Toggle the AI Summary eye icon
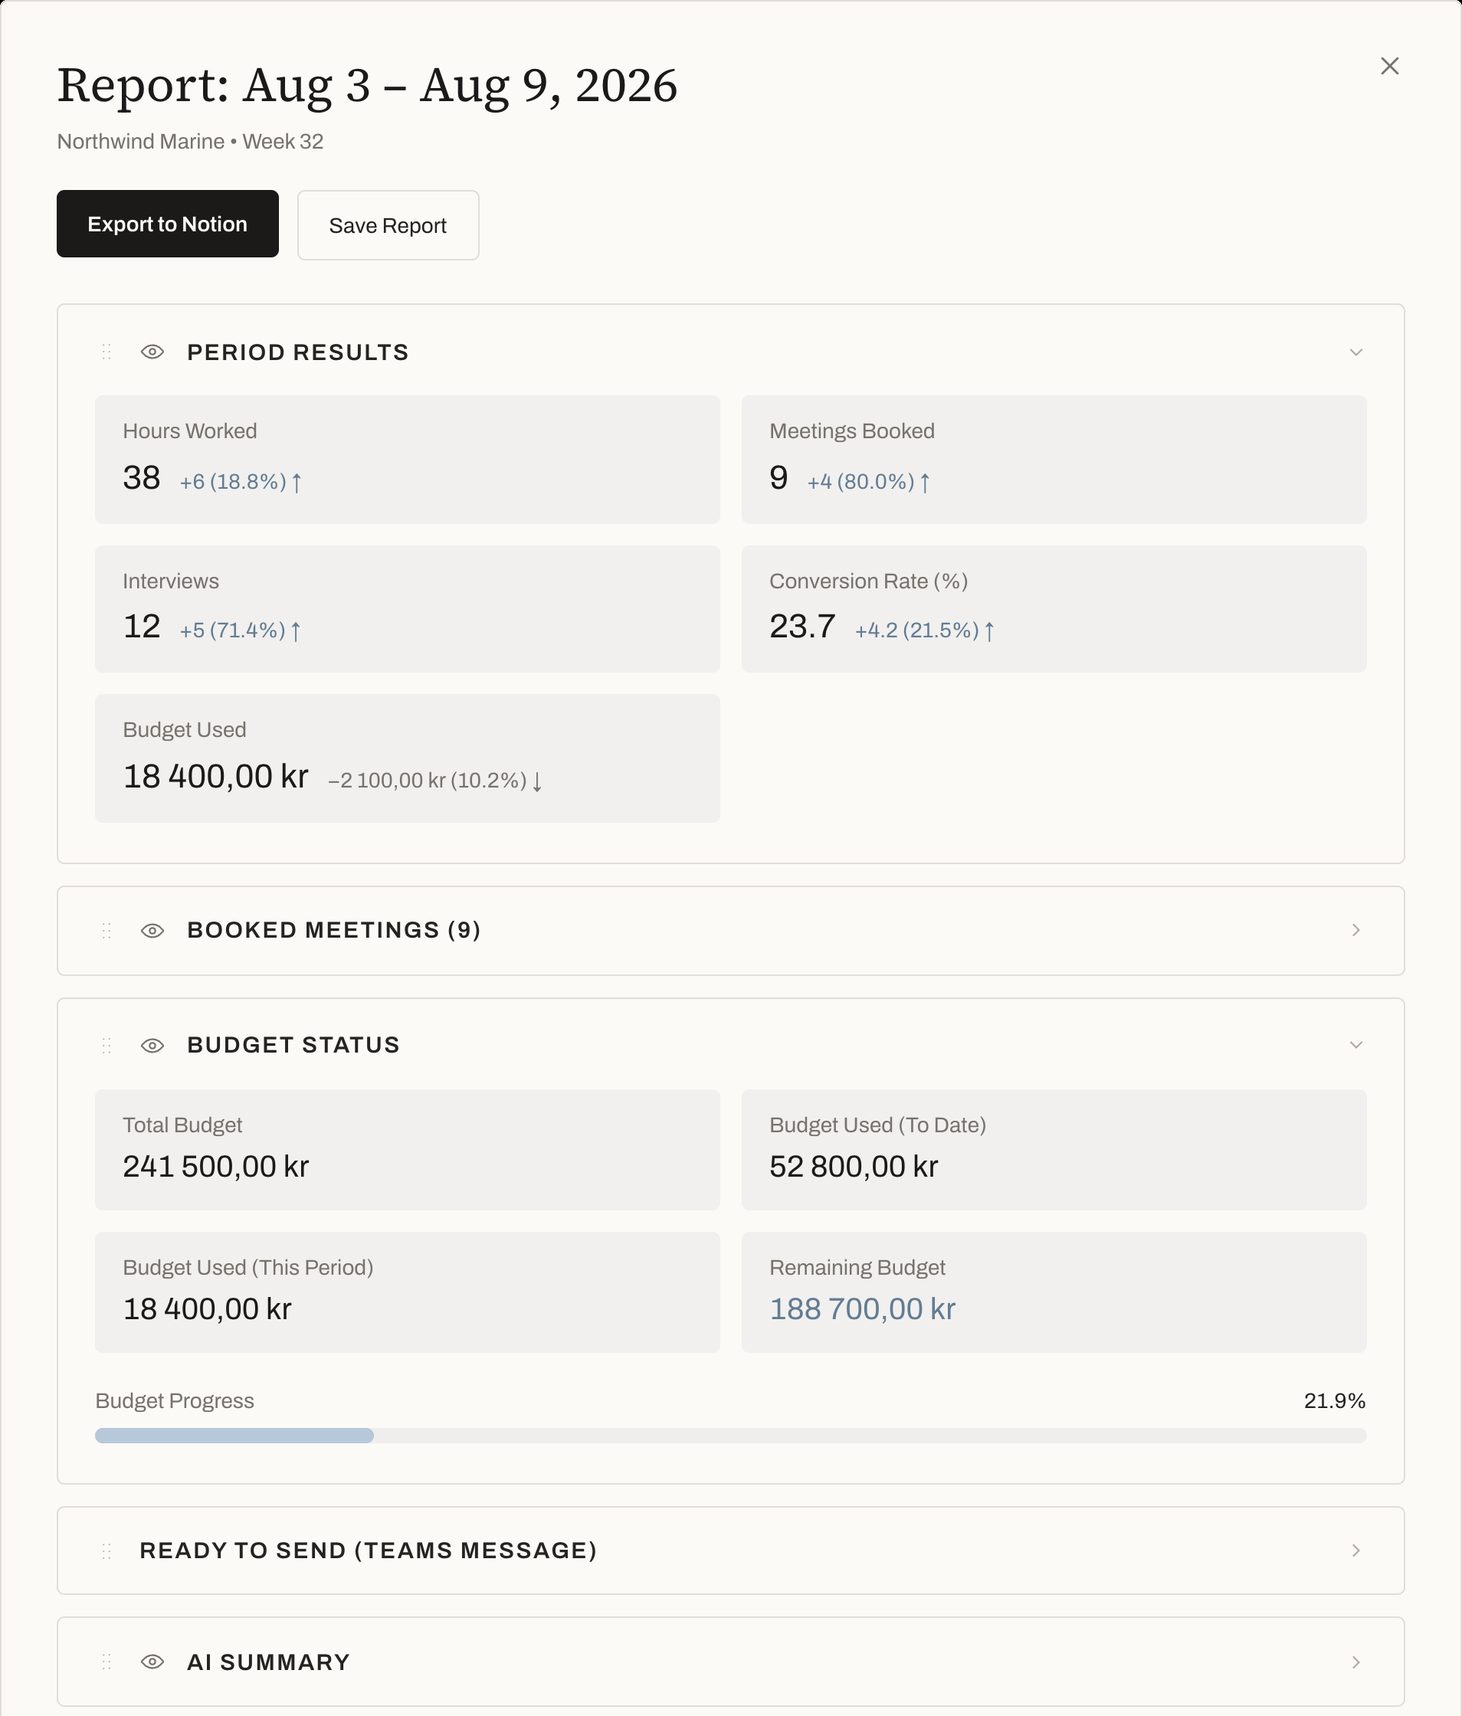1462x1716 pixels. [152, 1662]
